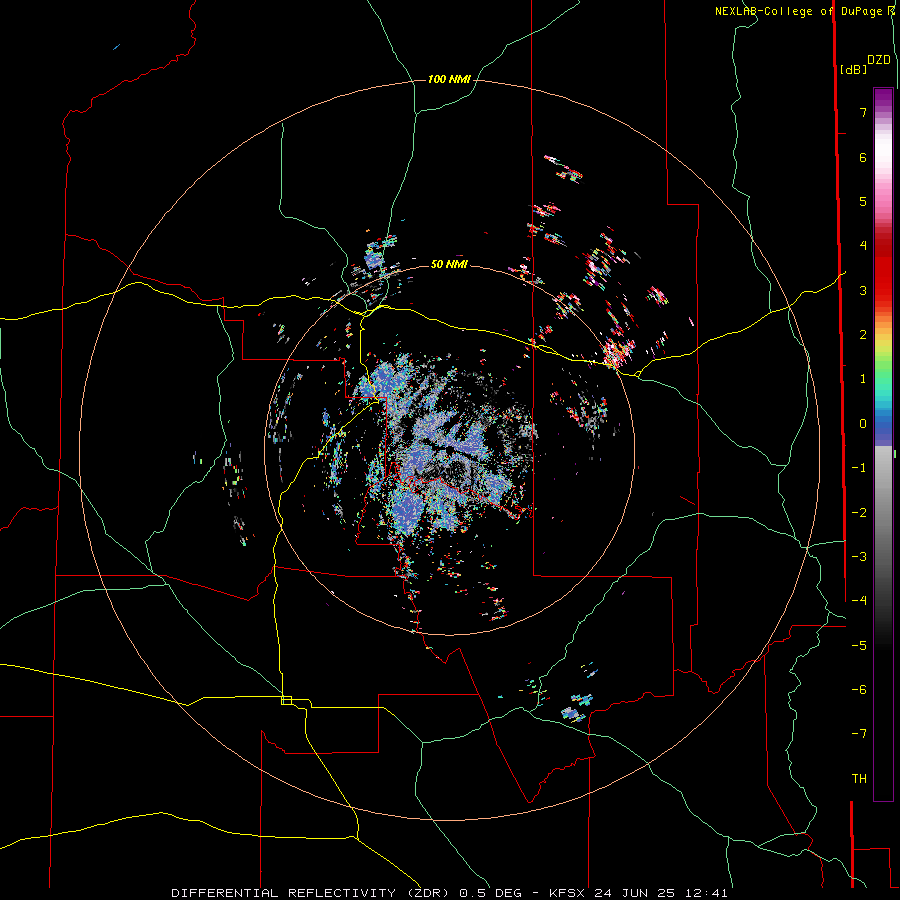Click the -4 value on the color scale

click(x=859, y=601)
